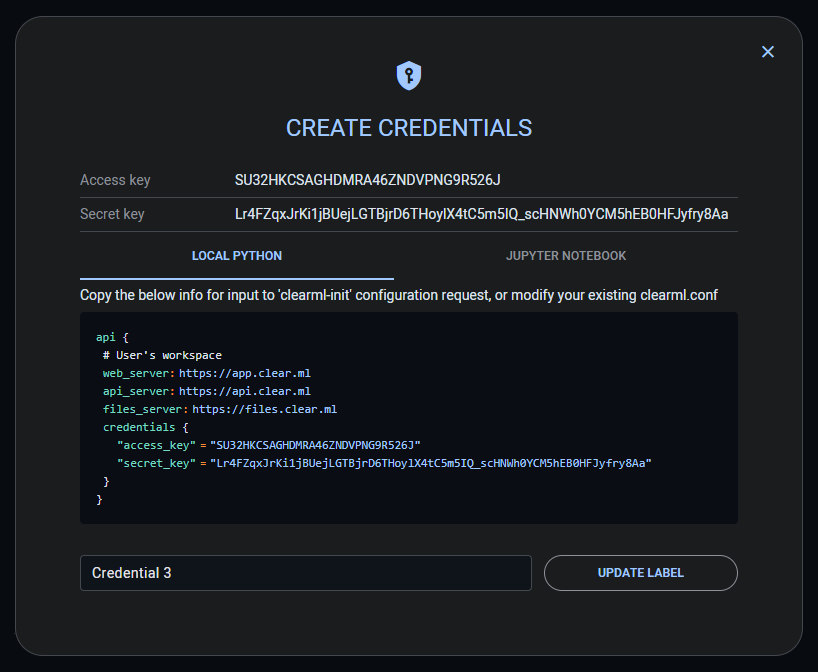Select the LOCAL PYTHON tab
Viewport: 818px width, 672px height.
236,256
